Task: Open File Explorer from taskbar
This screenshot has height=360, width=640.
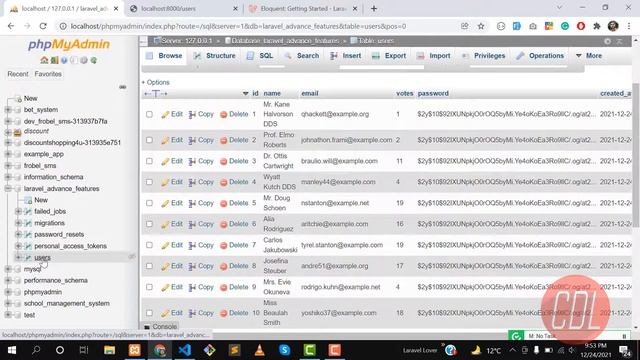Action: coord(109,350)
